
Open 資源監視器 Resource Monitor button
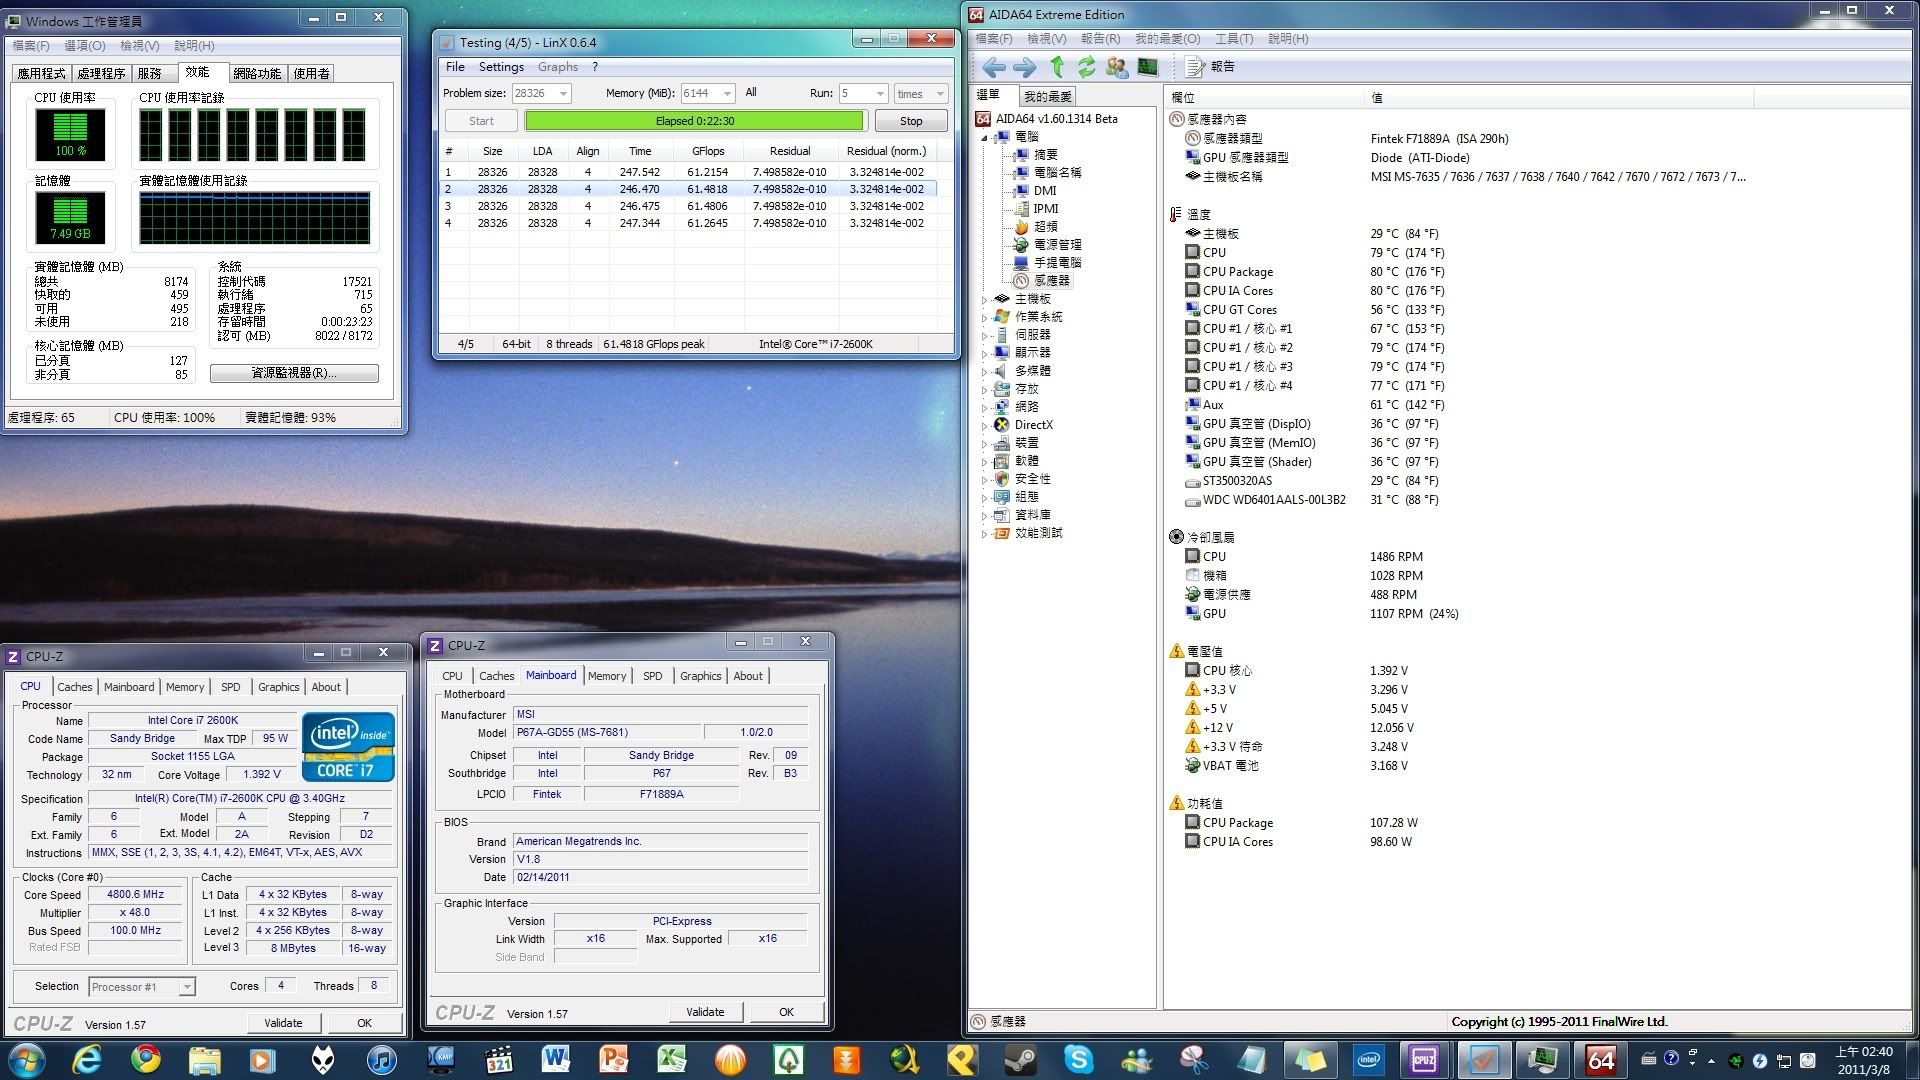click(x=294, y=373)
